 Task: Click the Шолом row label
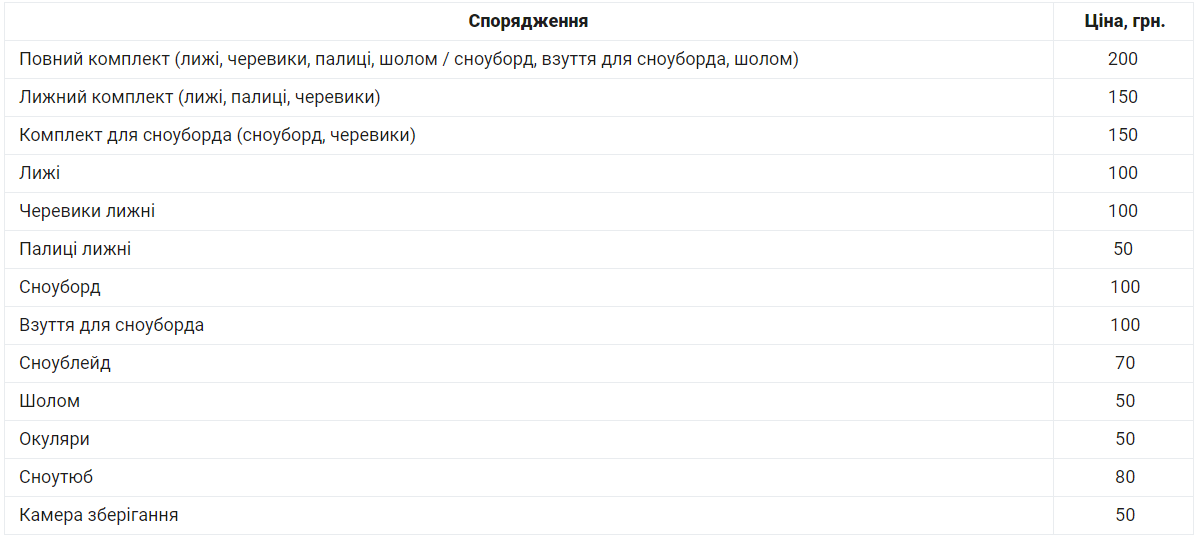click(x=50, y=401)
